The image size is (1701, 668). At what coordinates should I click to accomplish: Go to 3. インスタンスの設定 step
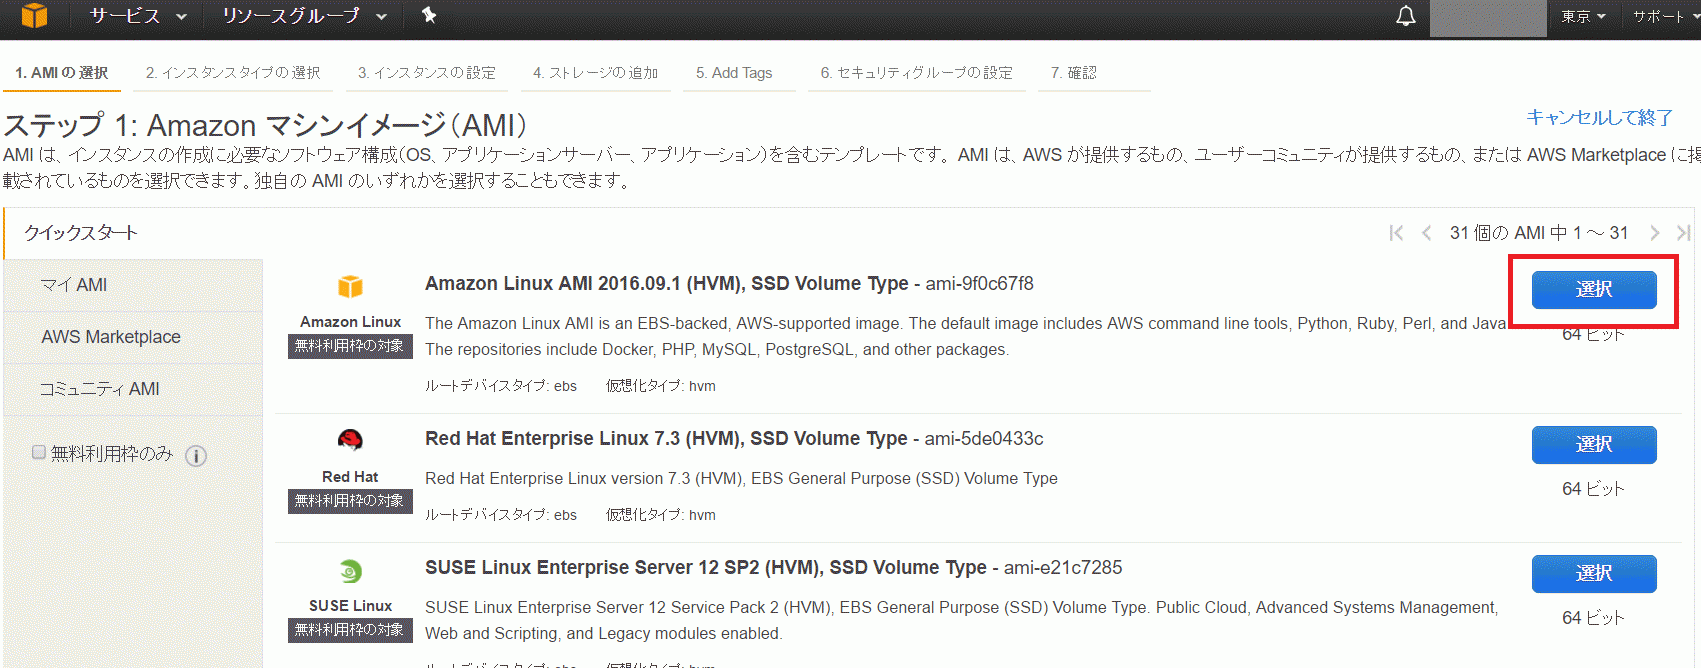(427, 73)
